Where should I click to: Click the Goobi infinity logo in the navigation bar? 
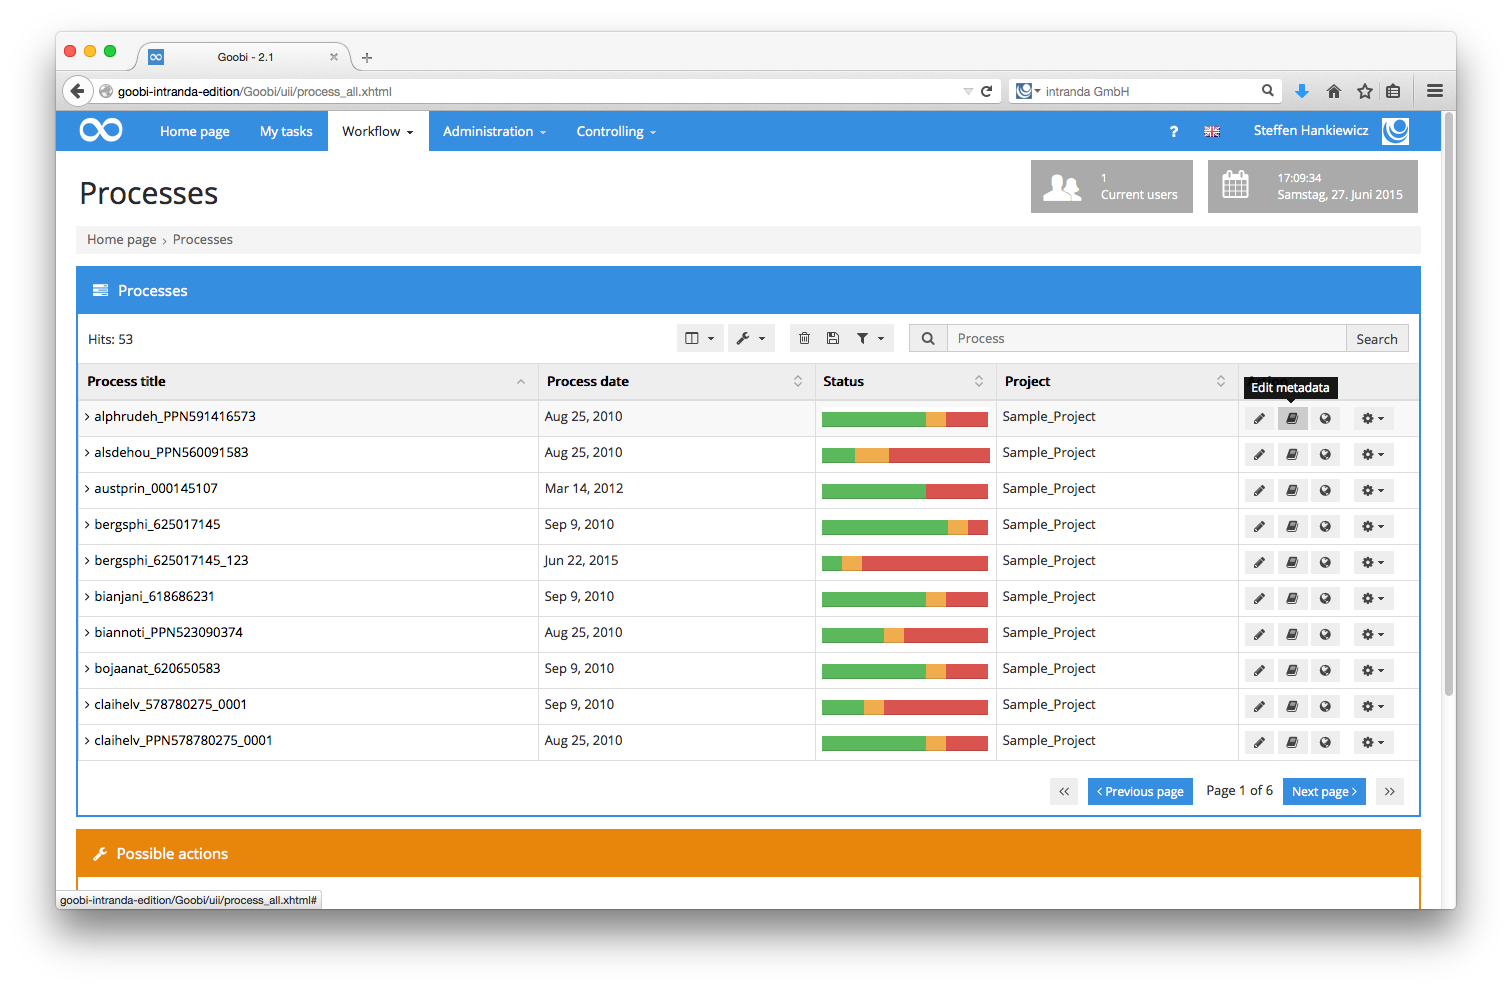tap(99, 130)
